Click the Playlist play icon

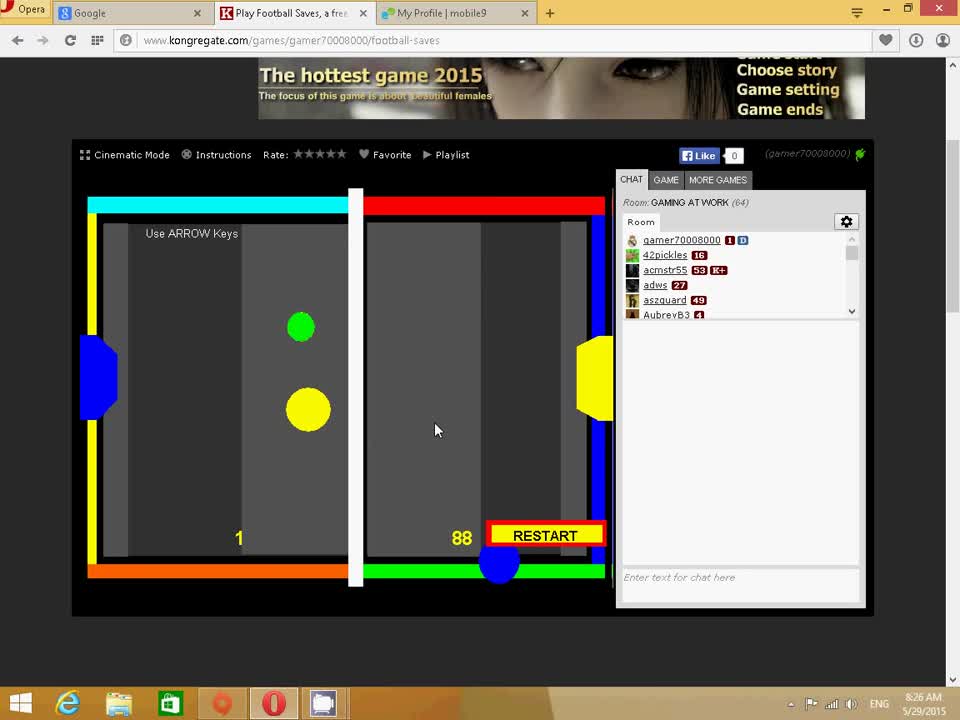point(427,155)
